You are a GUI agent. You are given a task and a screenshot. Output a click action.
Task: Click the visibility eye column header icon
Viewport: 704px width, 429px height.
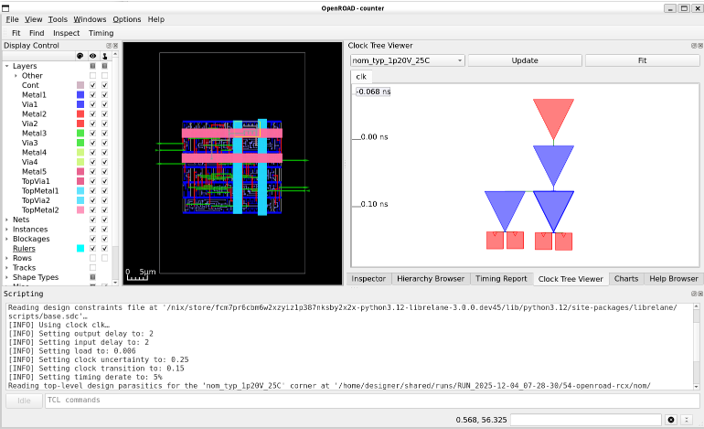[x=93, y=56]
